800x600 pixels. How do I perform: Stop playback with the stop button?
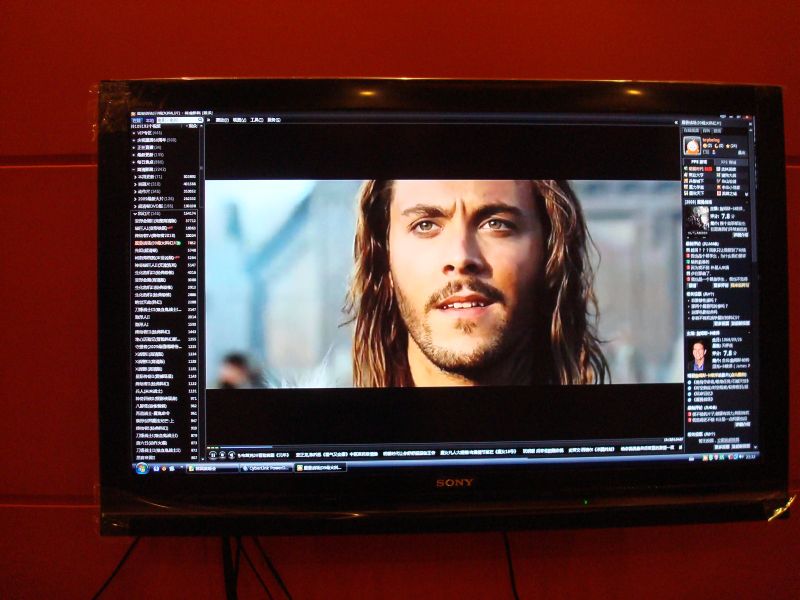tap(222, 455)
